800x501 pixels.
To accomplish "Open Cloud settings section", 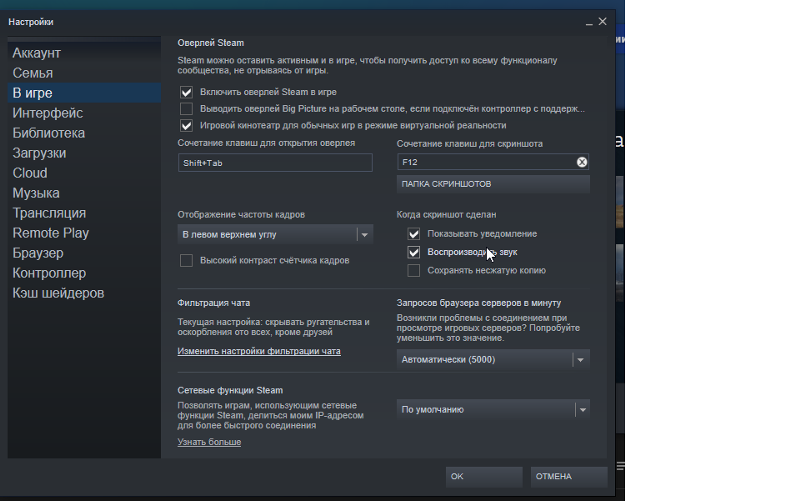I will (x=84, y=173).
